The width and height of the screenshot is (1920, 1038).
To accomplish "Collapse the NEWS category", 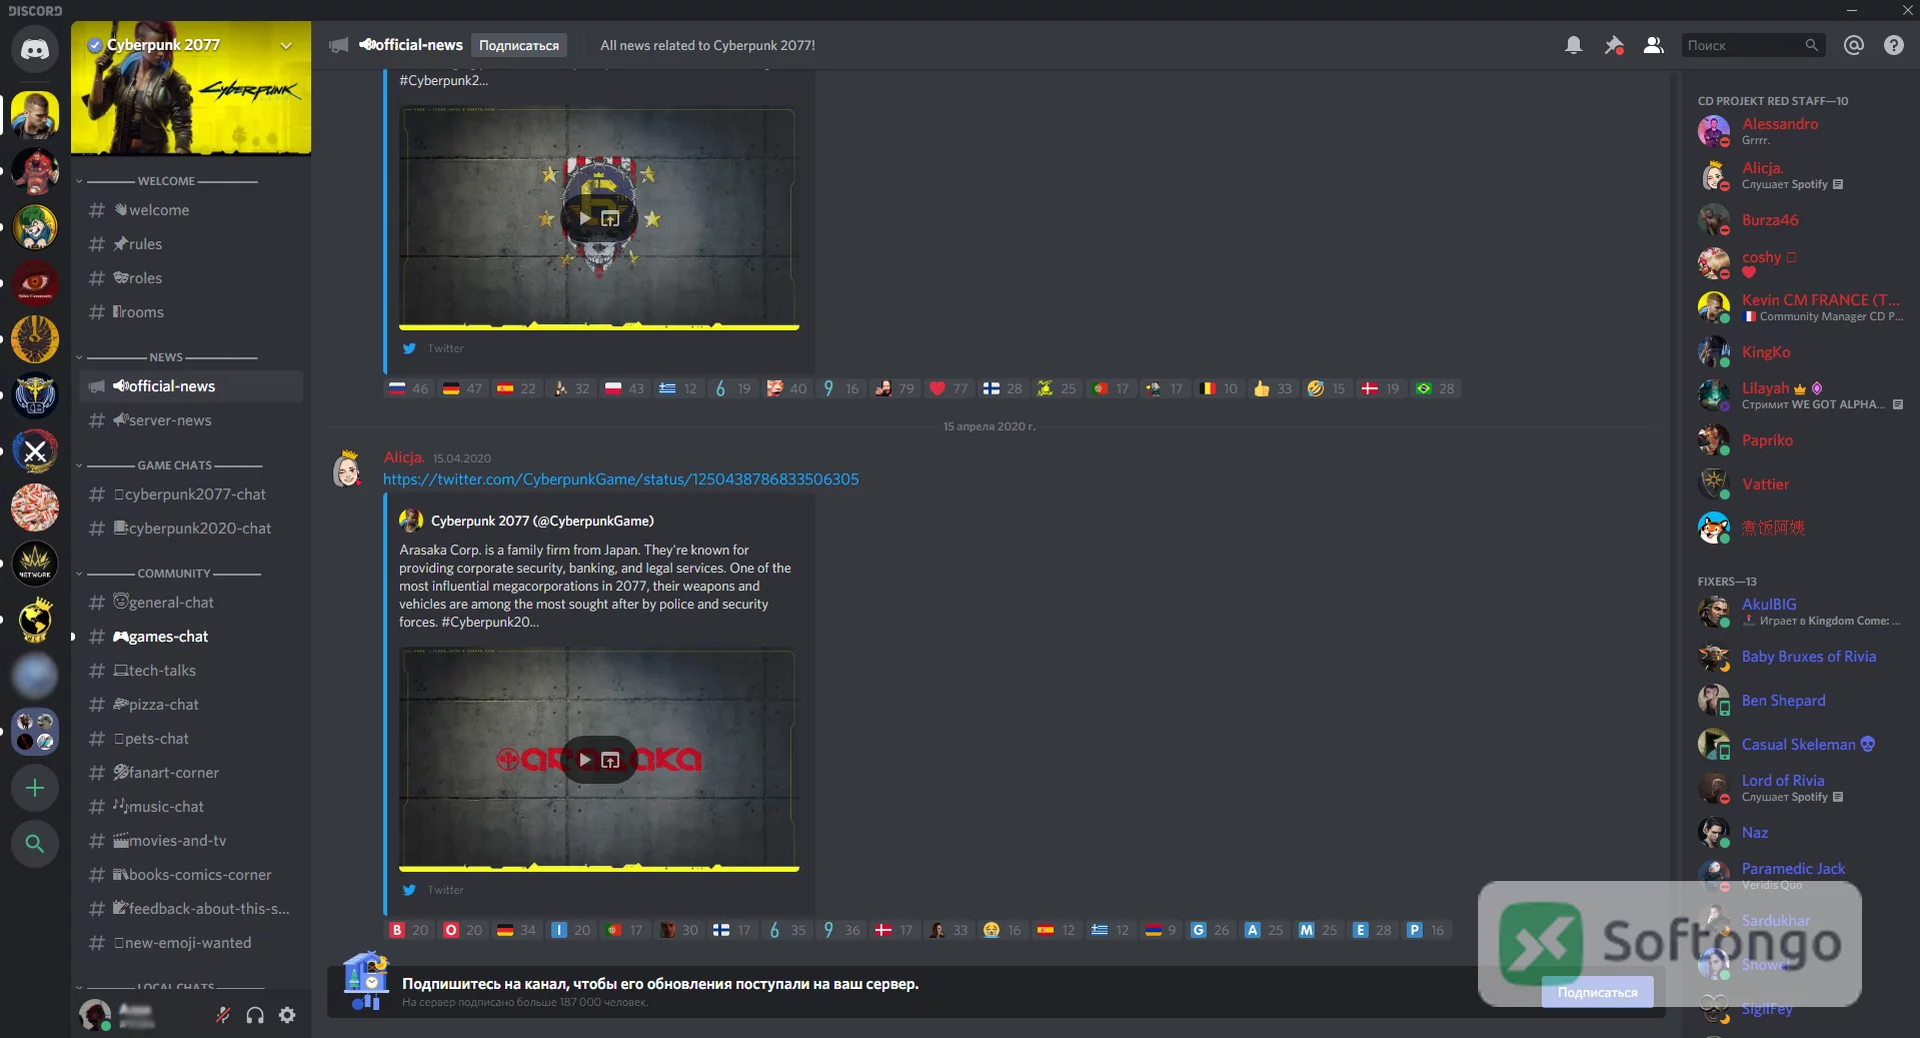I will [x=168, y=357].
